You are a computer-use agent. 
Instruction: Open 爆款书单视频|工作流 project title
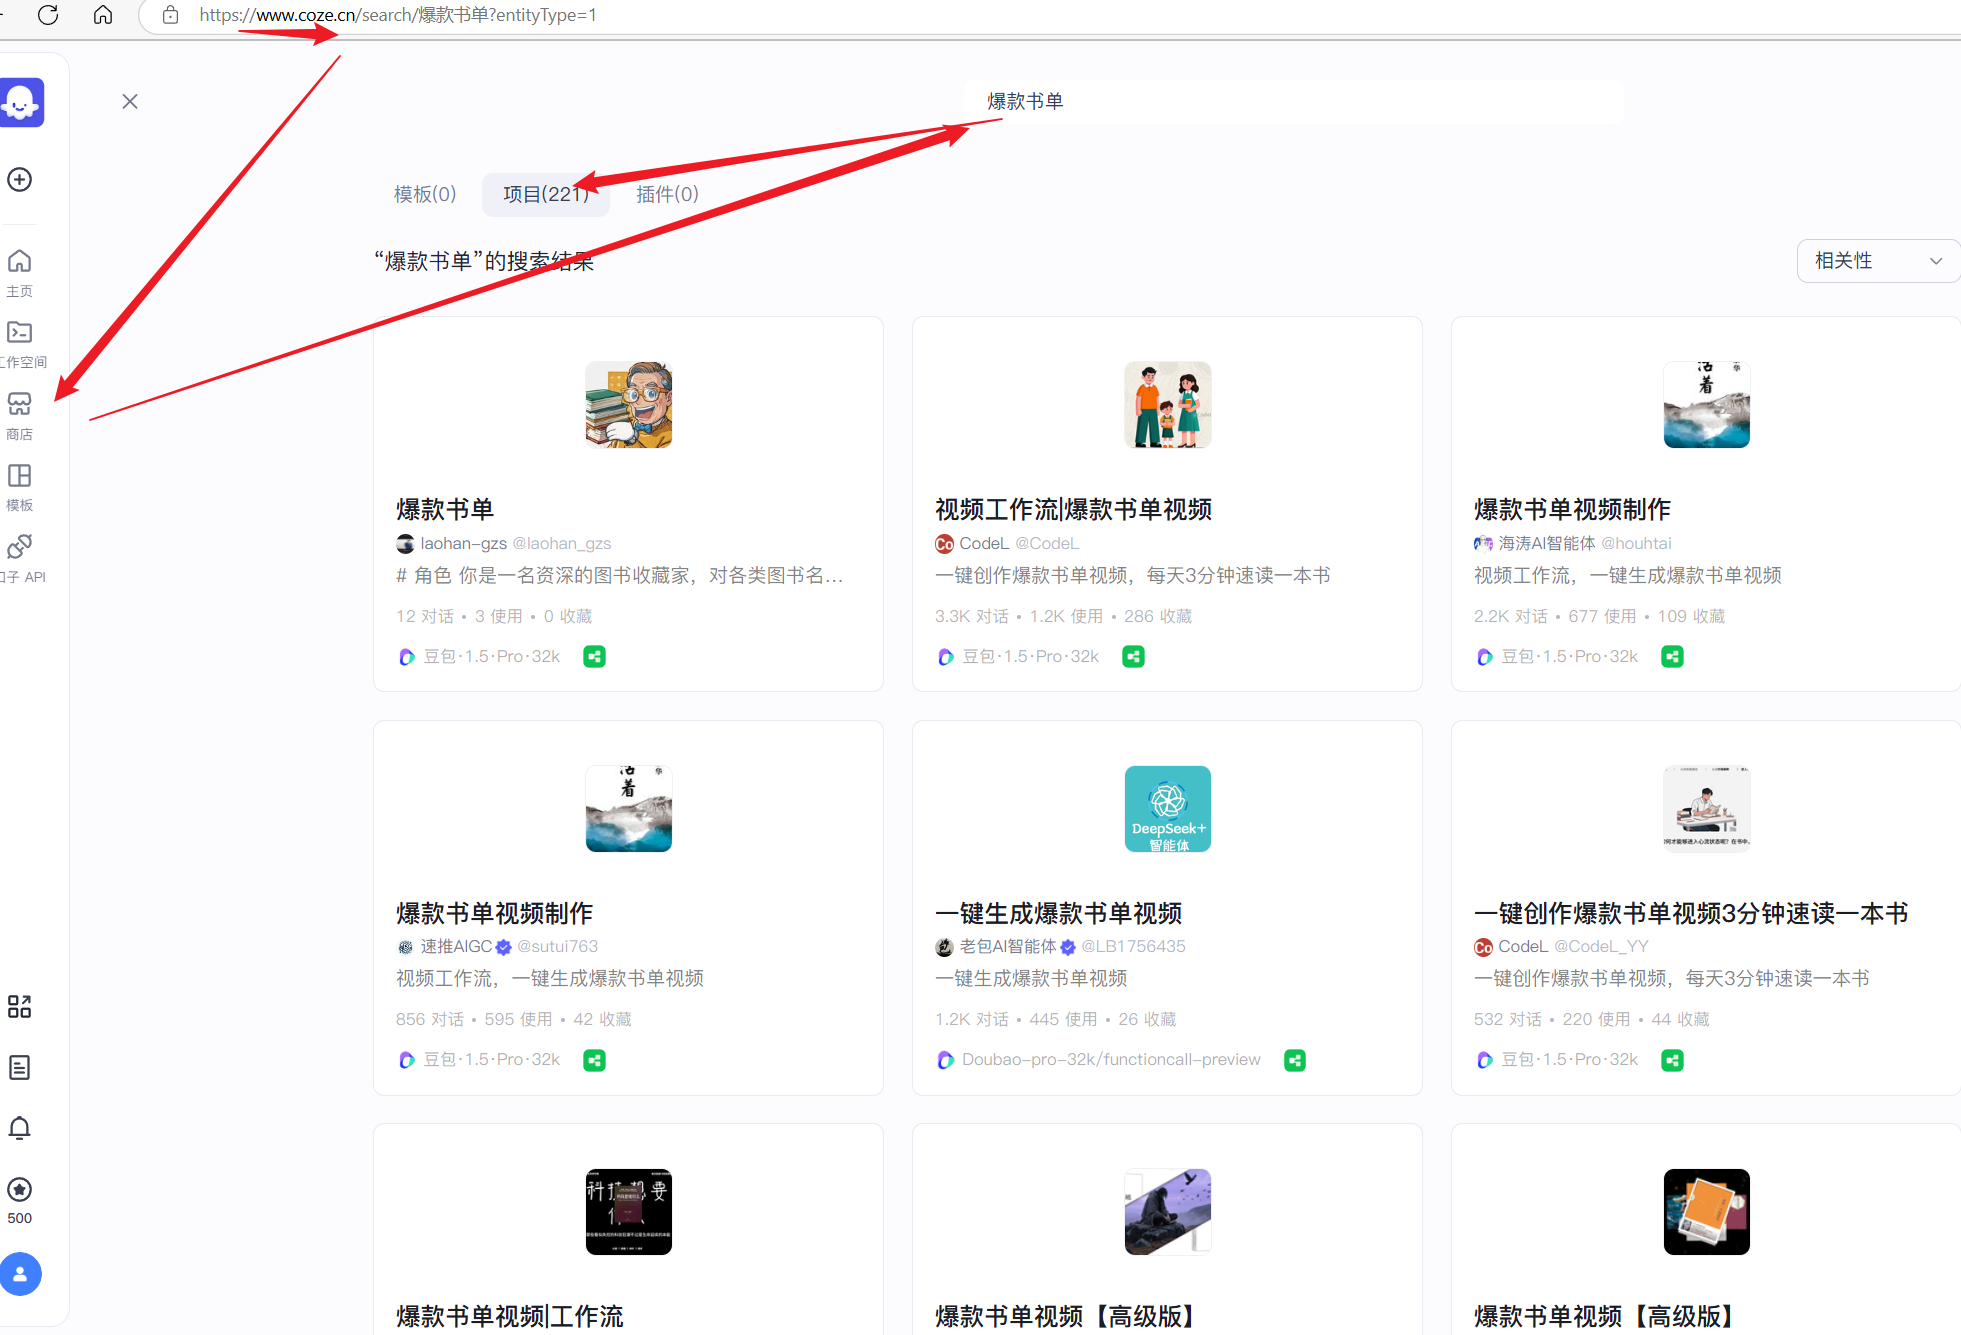510,1316
